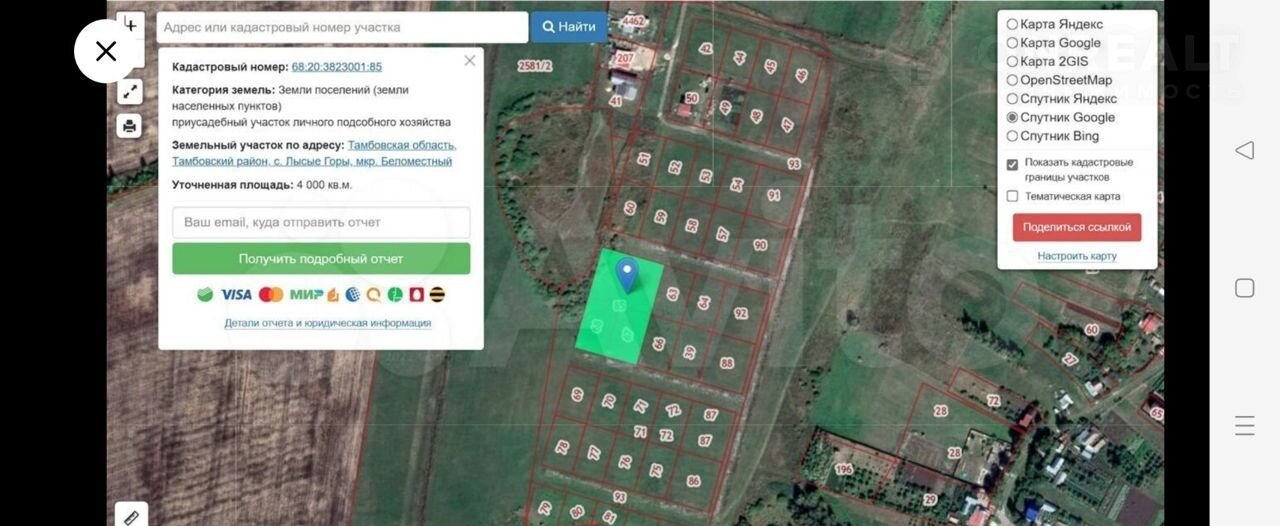Screen dimensions: 1280x526
Task: Choose Спутник Bing satellite layer
Action: point(1012,136)
